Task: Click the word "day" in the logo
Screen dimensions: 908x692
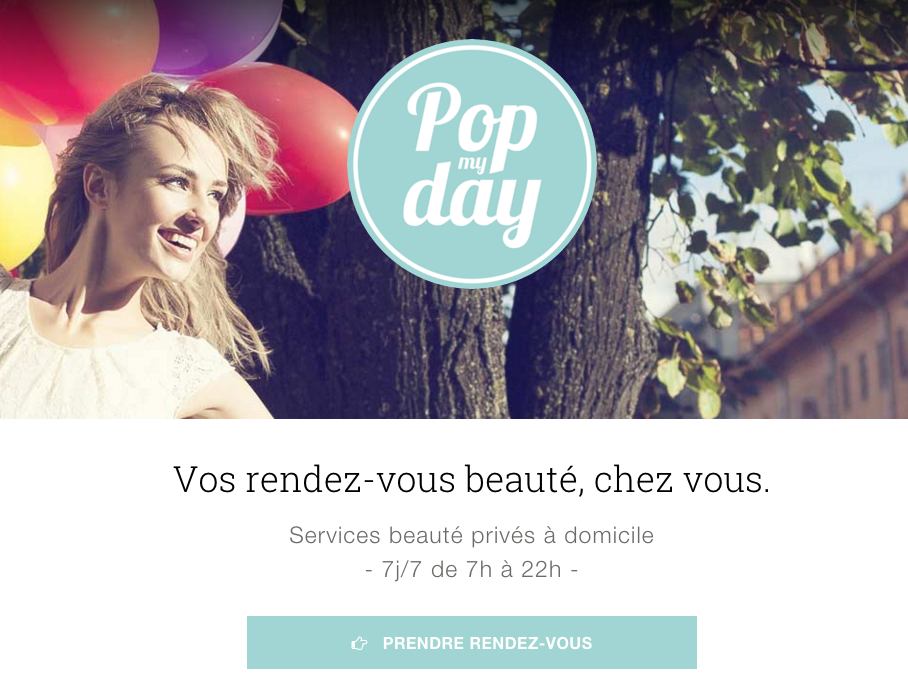Action: pyautogui.click(x=472, y=203)
